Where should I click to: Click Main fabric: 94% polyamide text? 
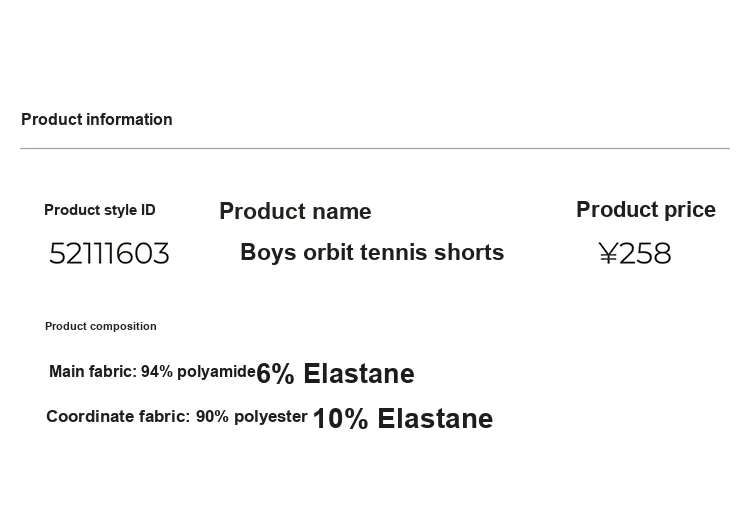point(152,372)
